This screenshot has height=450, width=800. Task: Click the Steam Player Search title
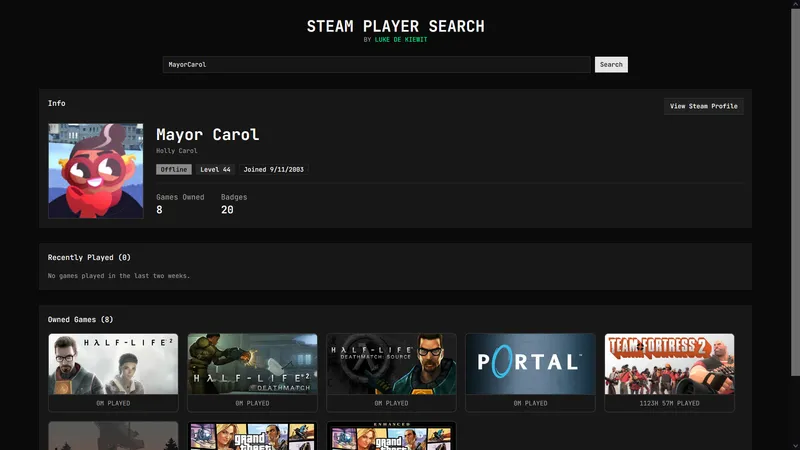[x=395, y=27]
